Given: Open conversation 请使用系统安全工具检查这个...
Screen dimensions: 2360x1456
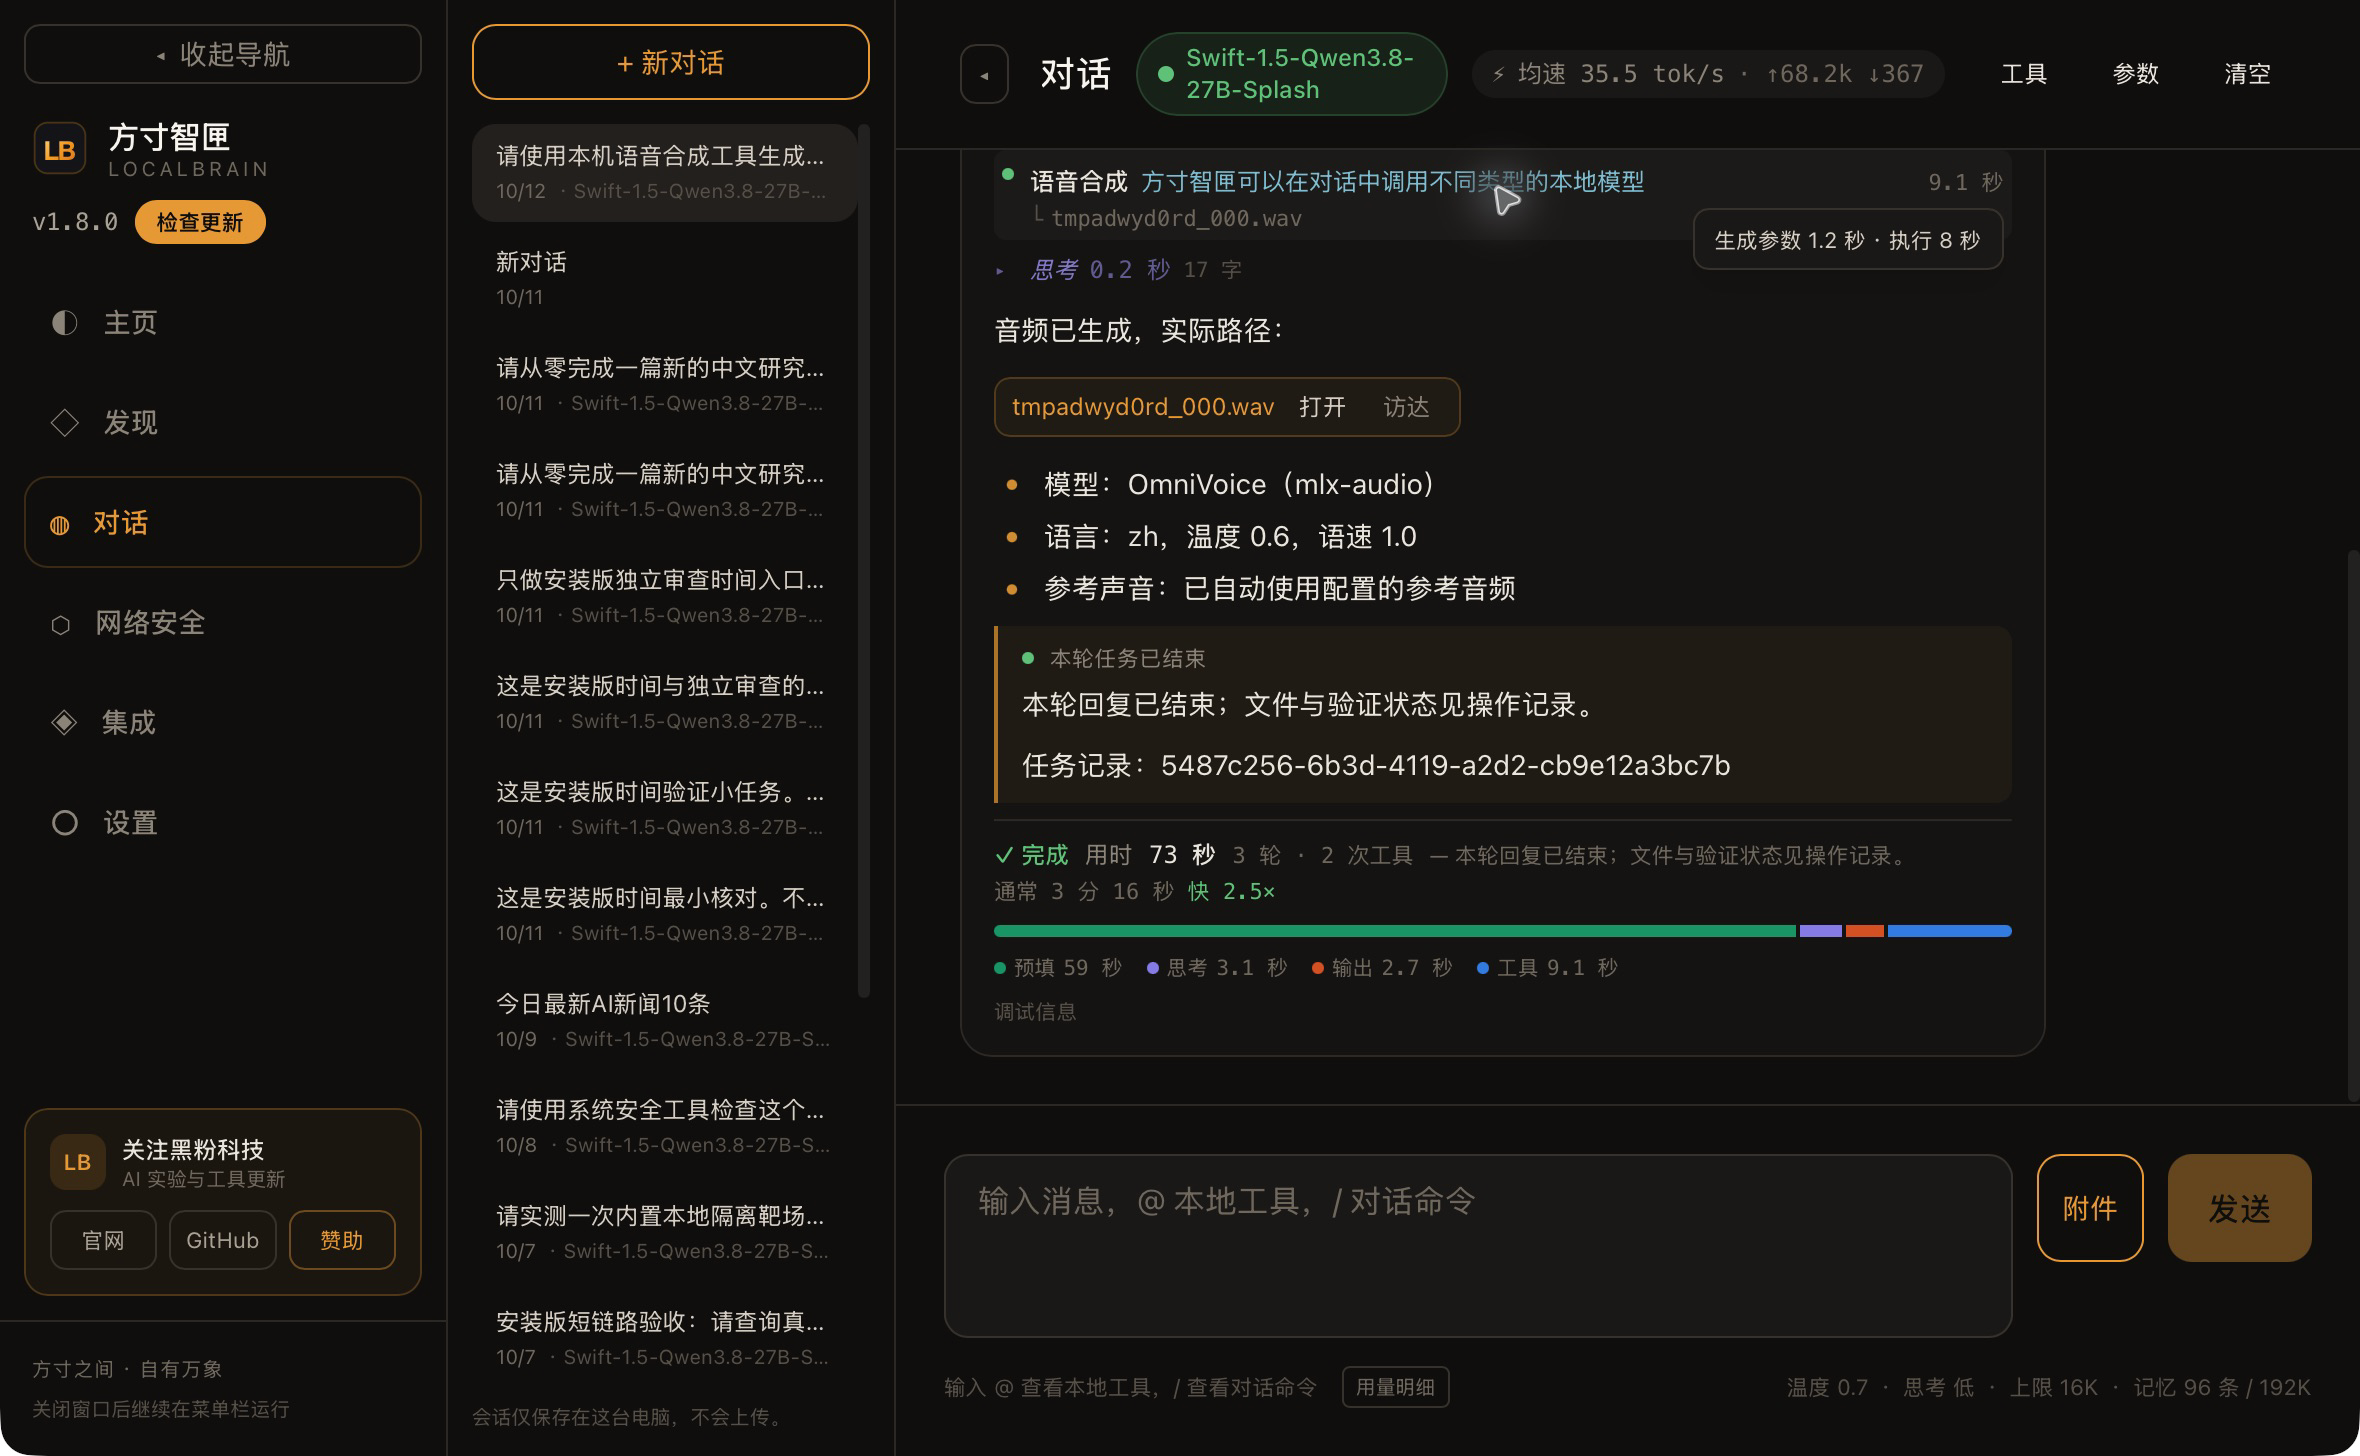Looking at the screenshot, I should (x=664, y=1126).
